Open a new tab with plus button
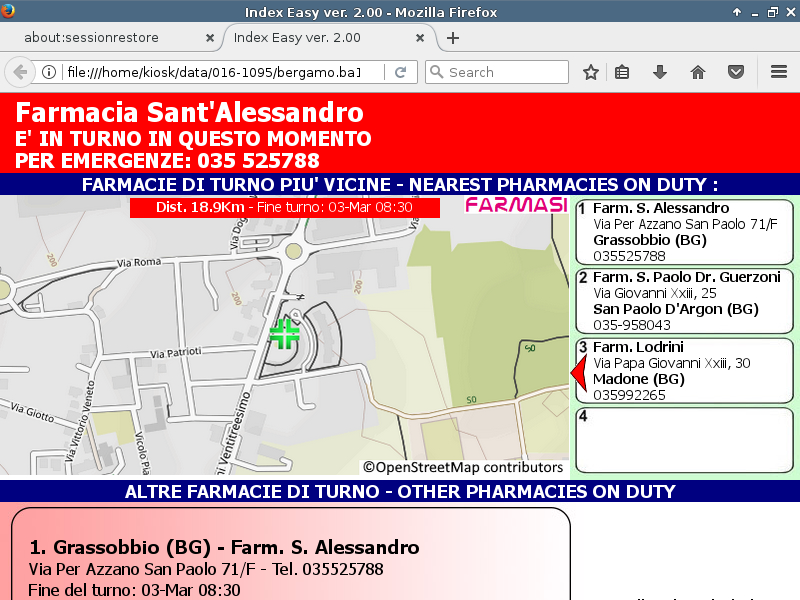This screenshot has width=800, height=600. coord(453,38)
